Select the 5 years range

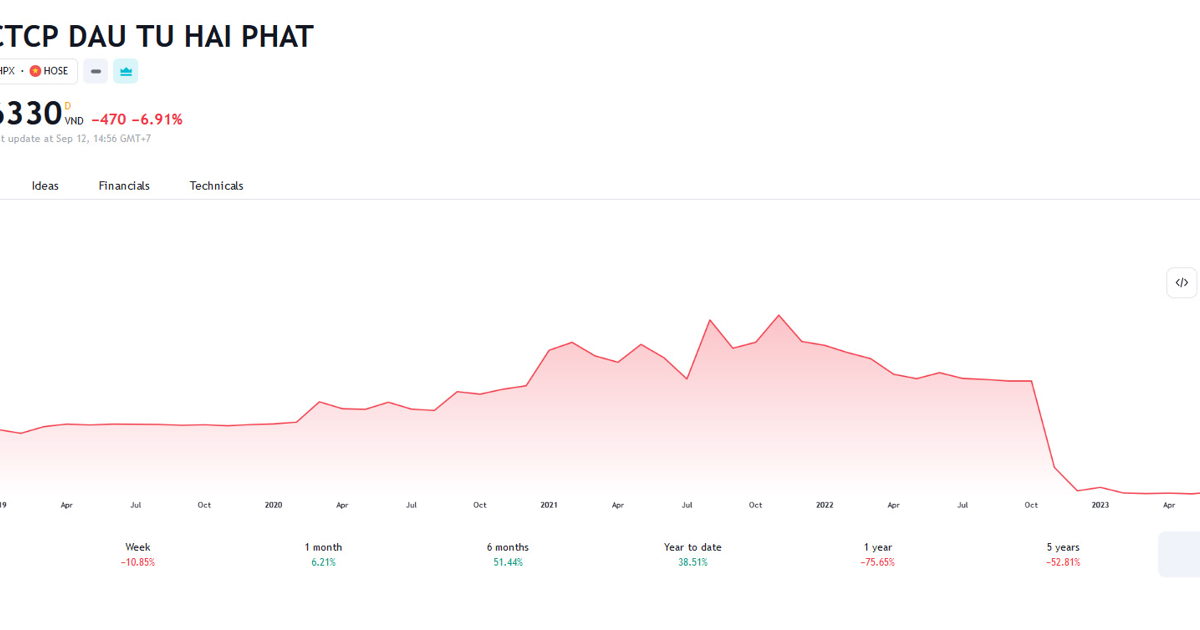tap(1063, 554)
